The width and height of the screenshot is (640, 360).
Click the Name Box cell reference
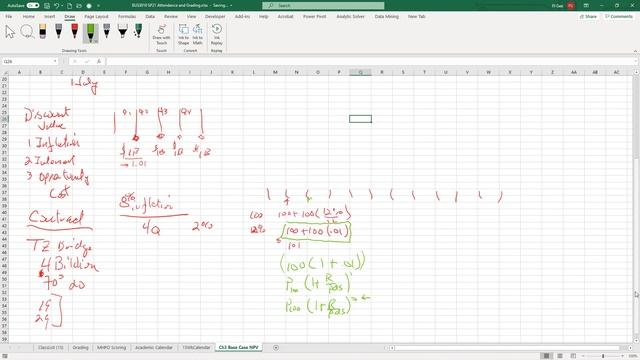tap(27, 61)
